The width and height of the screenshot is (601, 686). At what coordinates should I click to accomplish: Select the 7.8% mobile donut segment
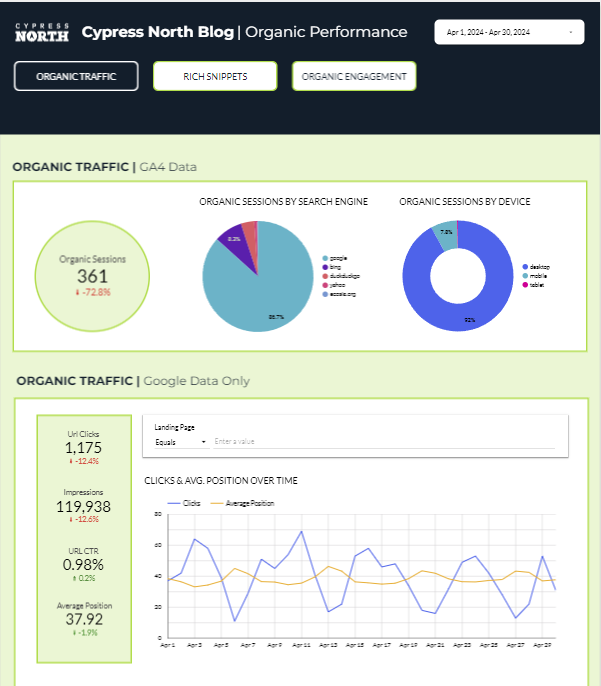click(x=446, y=235)
